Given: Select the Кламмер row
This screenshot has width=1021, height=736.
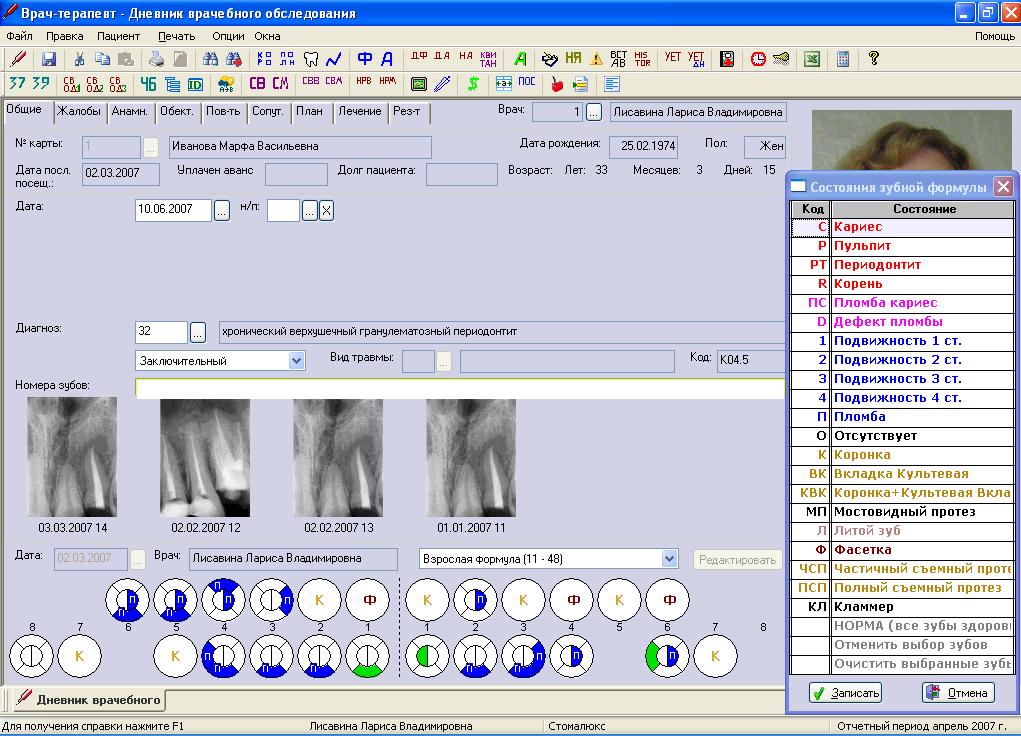Looking at the screenshot, I should [x=902, y=607].
